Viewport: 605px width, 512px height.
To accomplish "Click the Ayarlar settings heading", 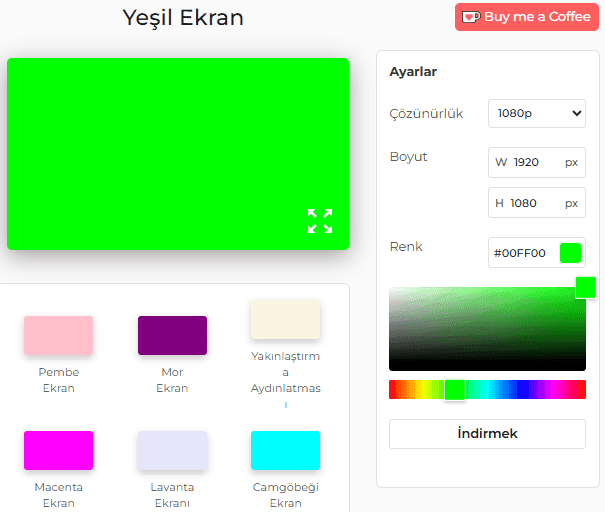I will [x=413, y=72].
